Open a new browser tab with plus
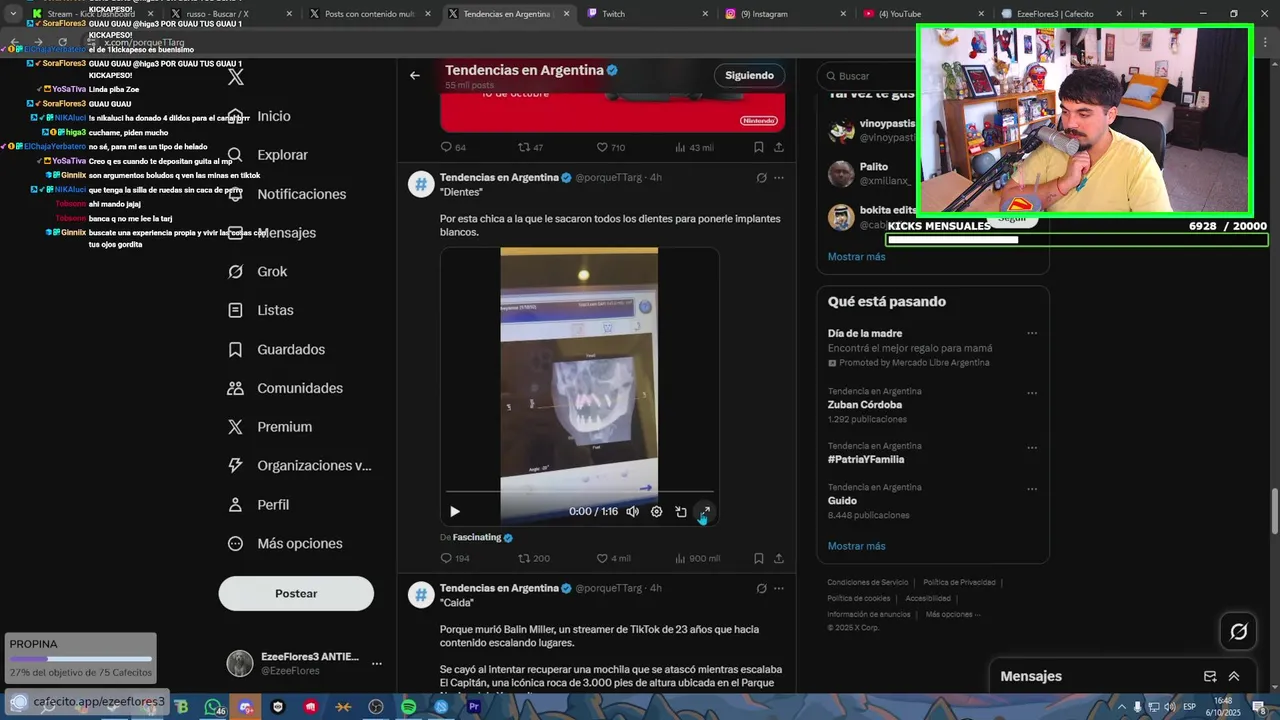Image resolution: width=1280 pixels, height=720 pixels. 1143,14
